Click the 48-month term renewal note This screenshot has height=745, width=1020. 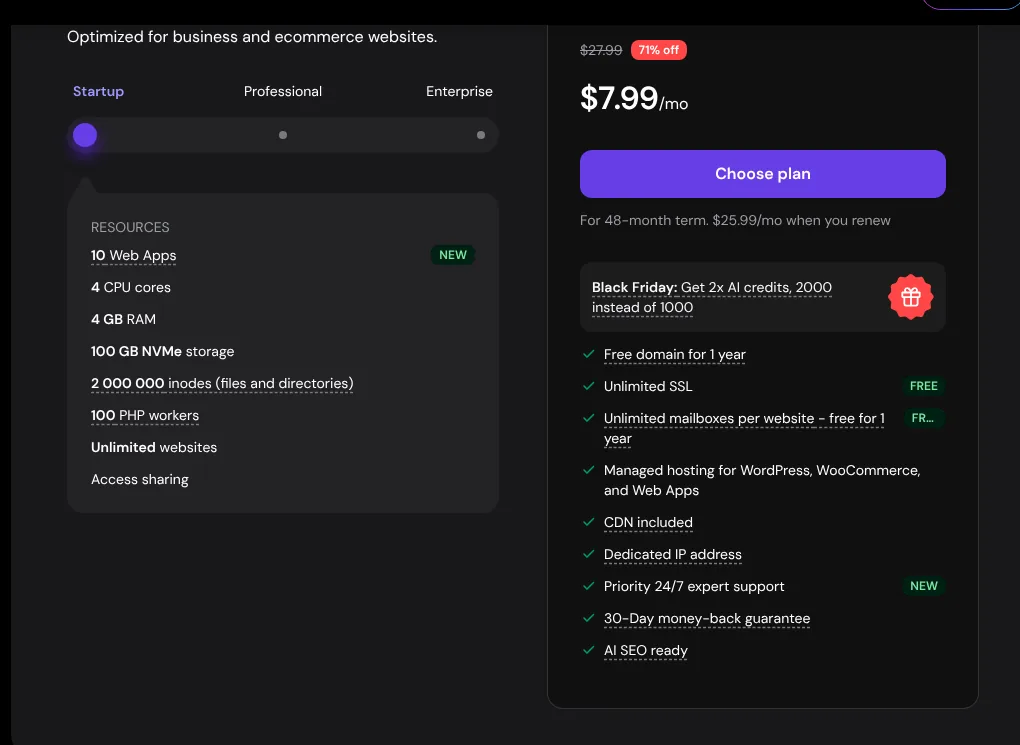pyautogui.click(x=735, y=221)
